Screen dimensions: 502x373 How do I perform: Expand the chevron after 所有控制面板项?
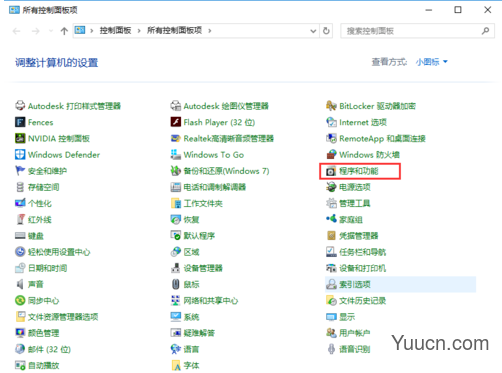(x=210, y=31)
